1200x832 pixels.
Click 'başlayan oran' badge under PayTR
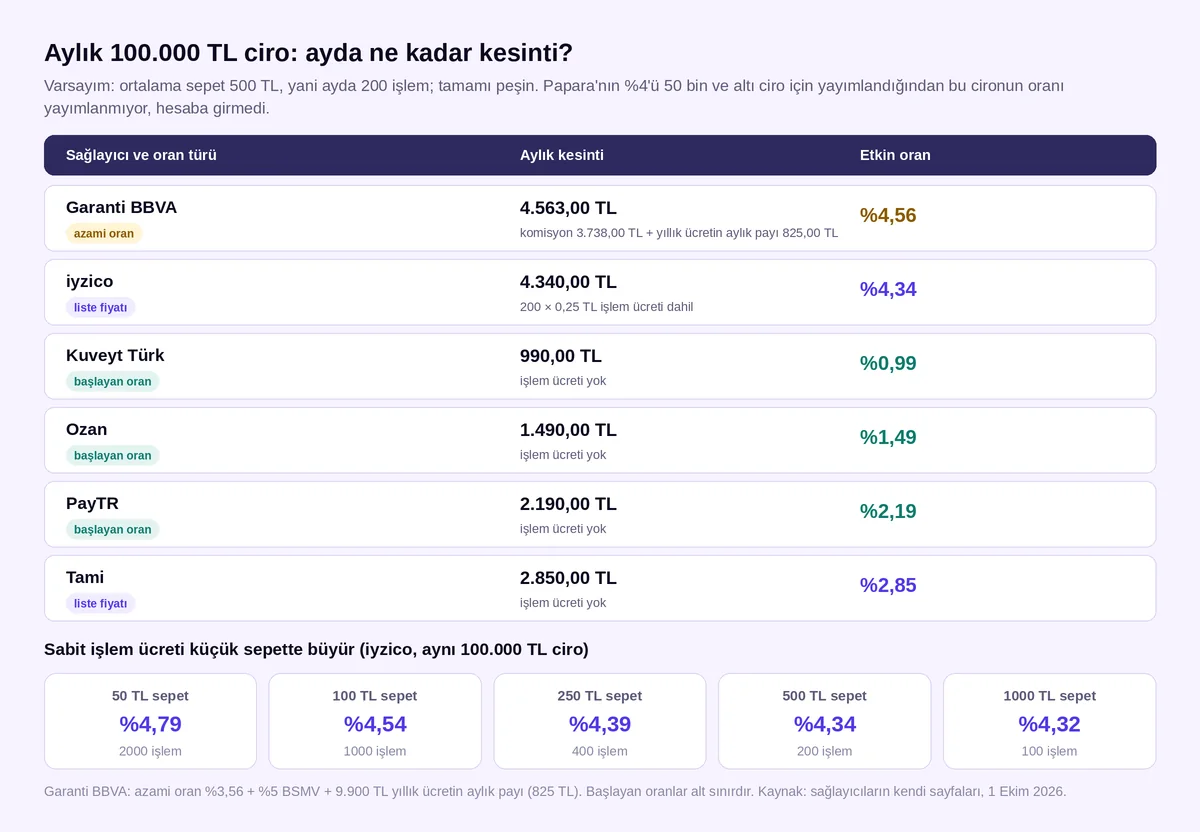coord(112,529)
